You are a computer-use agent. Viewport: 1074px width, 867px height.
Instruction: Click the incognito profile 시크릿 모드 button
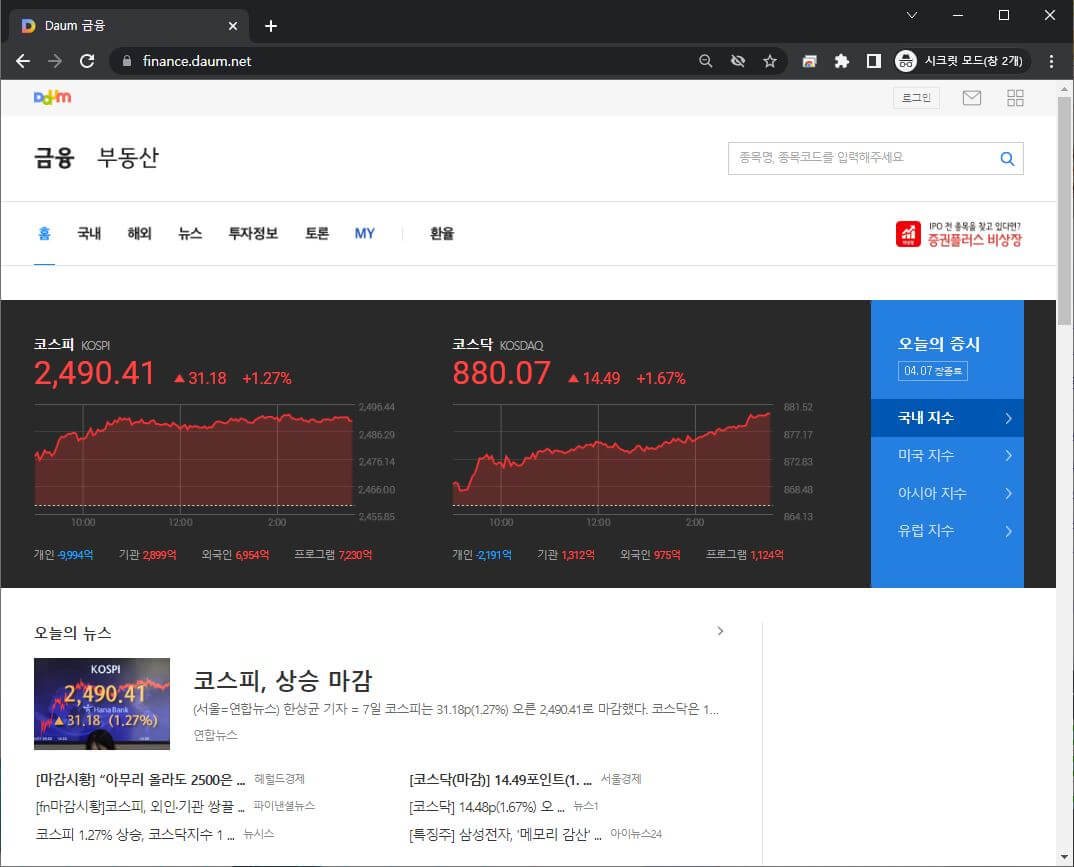tap(960, 61)
